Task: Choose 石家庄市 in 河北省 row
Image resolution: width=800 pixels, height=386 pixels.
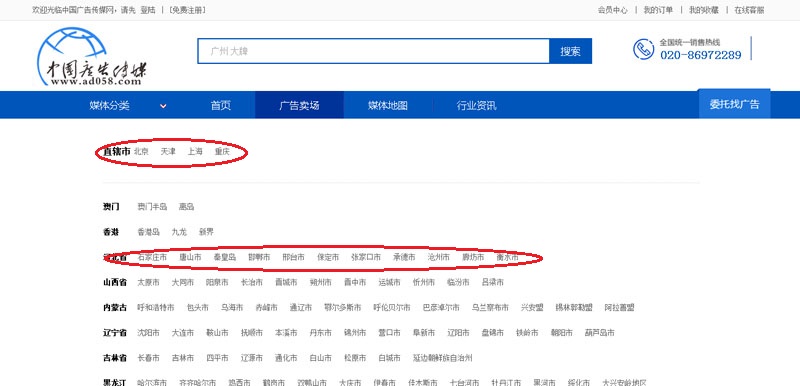Action: click(x=152, y=258)
